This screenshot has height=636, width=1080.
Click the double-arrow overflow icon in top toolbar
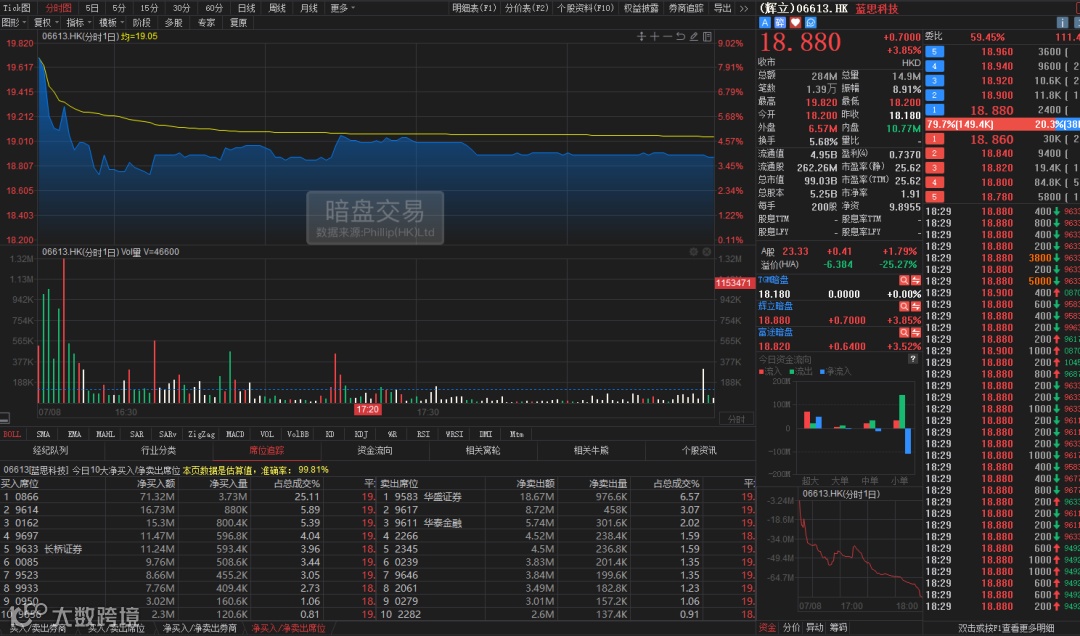pos(744,8)
